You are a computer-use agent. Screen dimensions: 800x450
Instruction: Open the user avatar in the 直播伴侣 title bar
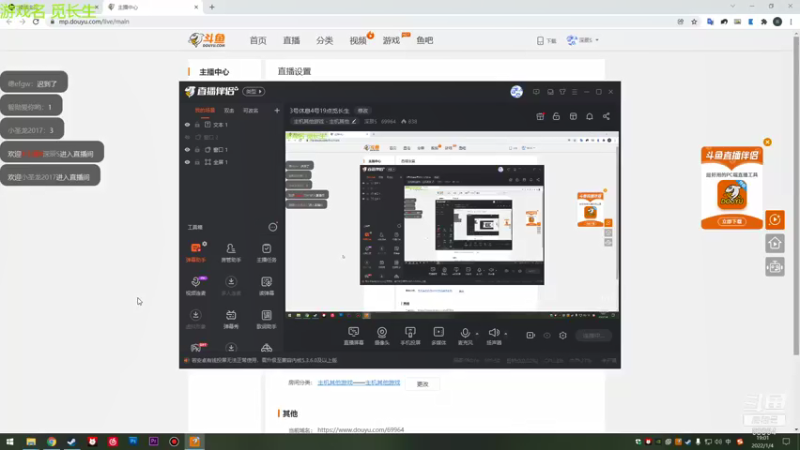[516, 92]
